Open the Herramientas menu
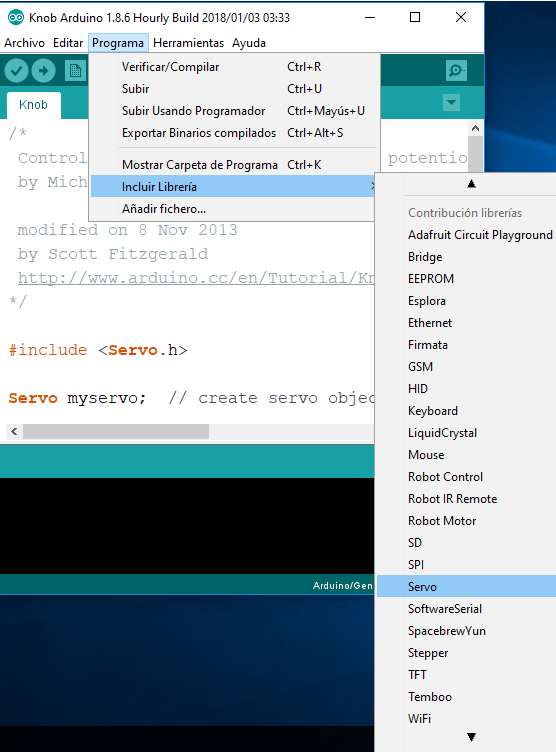556x752 pixels. coord(188,43)
